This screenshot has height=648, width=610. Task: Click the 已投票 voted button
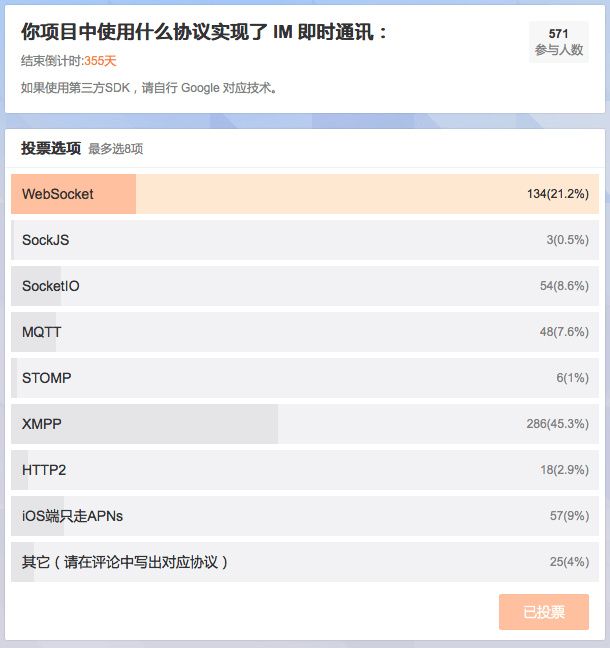point(544,612)
